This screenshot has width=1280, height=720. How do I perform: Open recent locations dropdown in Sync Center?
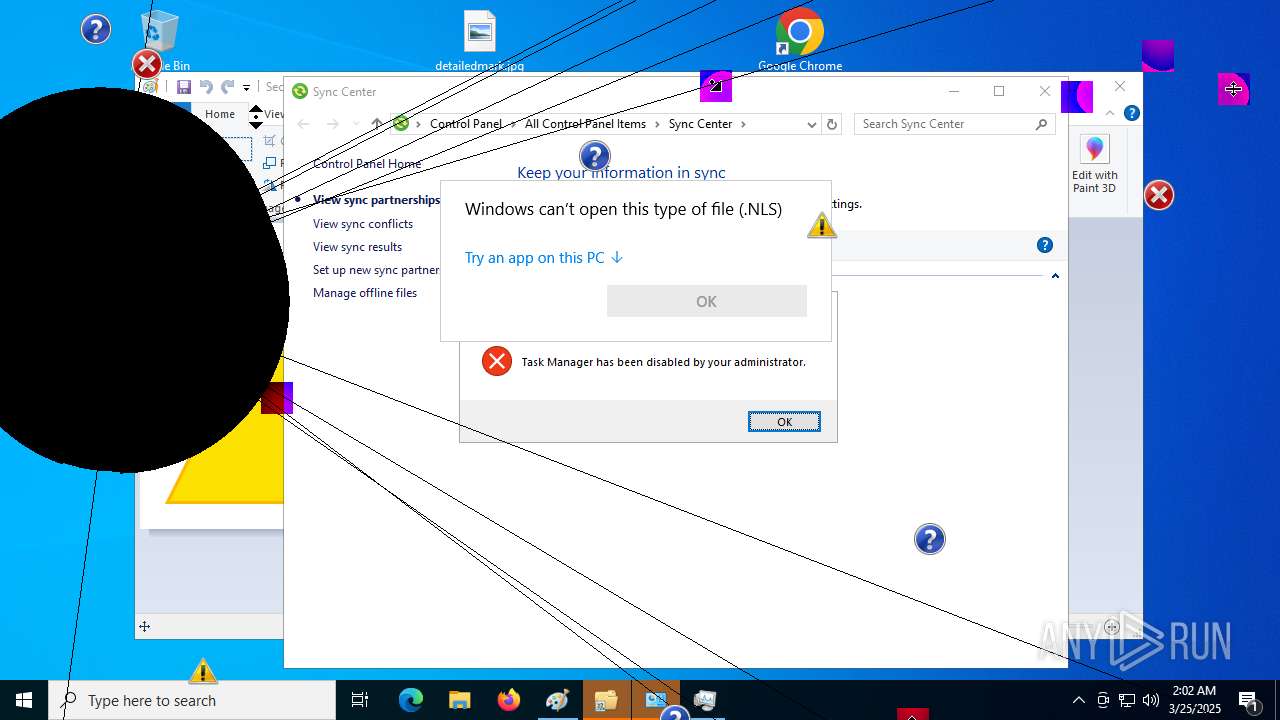(x=356, y=124)
